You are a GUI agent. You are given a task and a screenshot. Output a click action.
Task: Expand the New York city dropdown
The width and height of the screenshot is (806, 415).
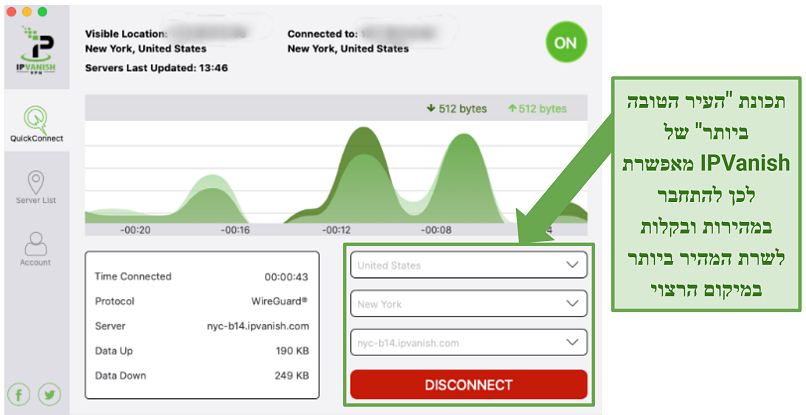click(x=468, y=304)
